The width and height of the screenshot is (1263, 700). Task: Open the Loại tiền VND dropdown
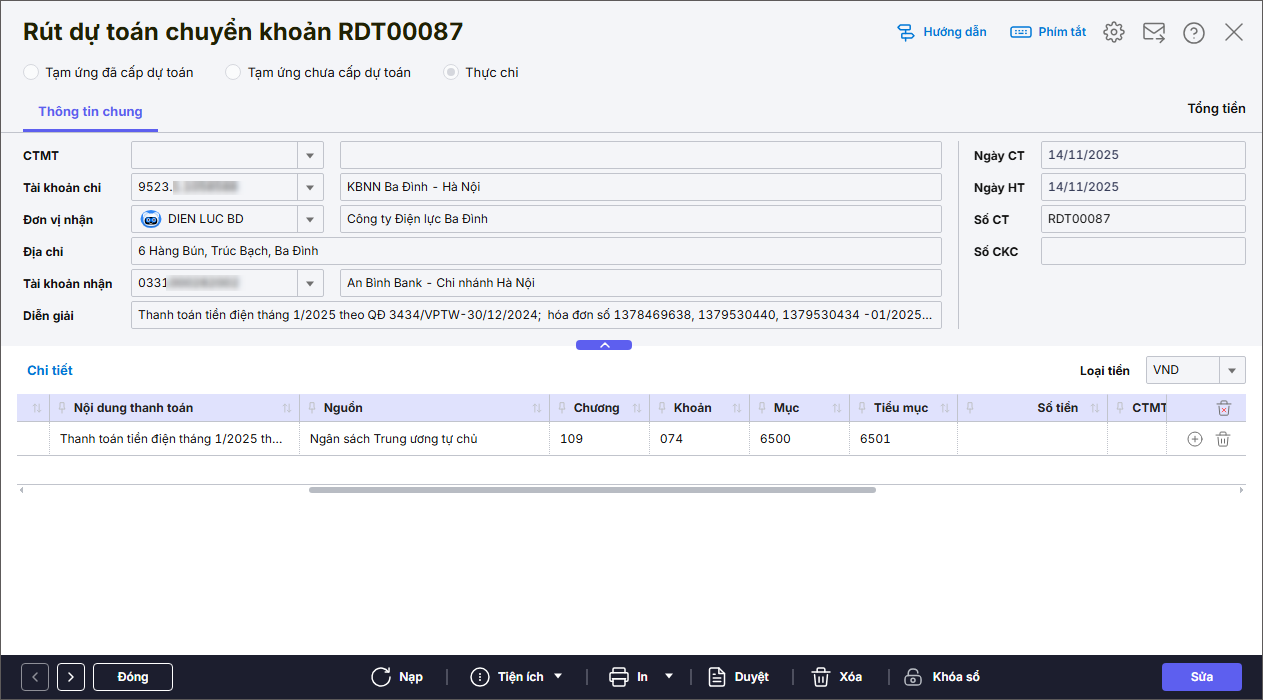[1232, 370]
